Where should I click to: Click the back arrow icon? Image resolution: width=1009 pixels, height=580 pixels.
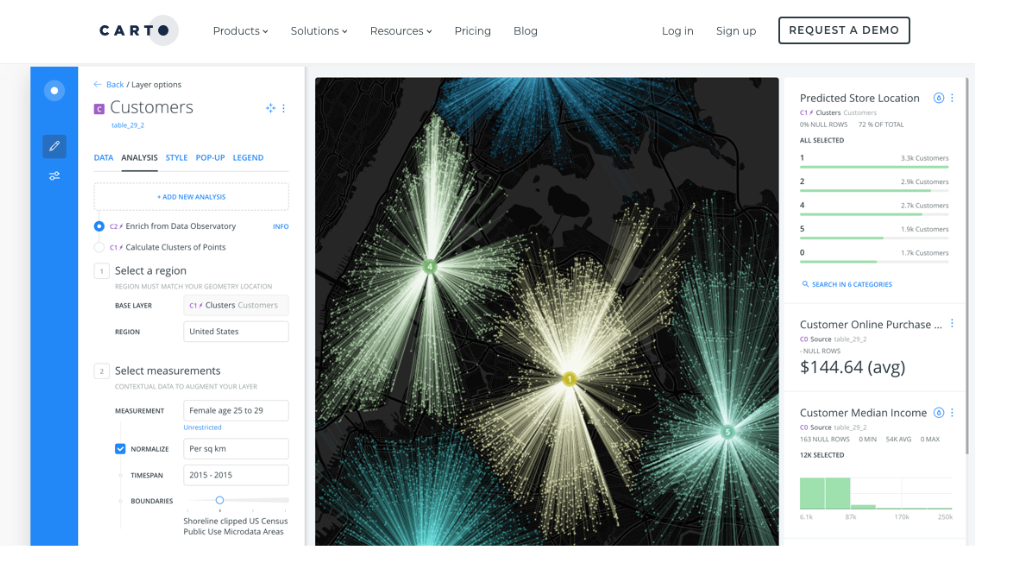click(97, 84)
